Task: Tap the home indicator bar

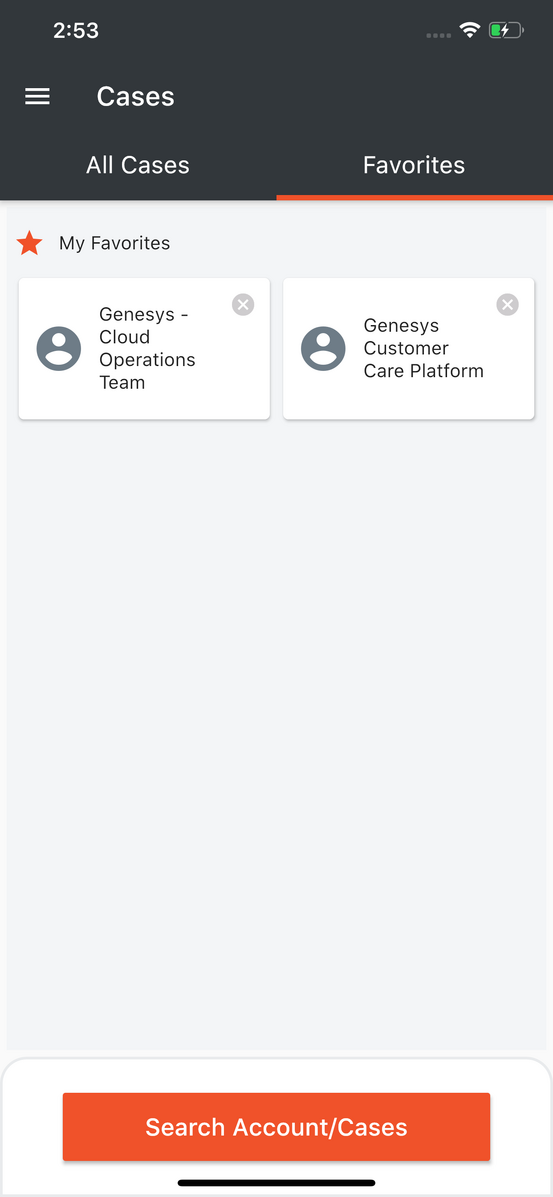Action: pyautogui.click(x=276, y=1182)
